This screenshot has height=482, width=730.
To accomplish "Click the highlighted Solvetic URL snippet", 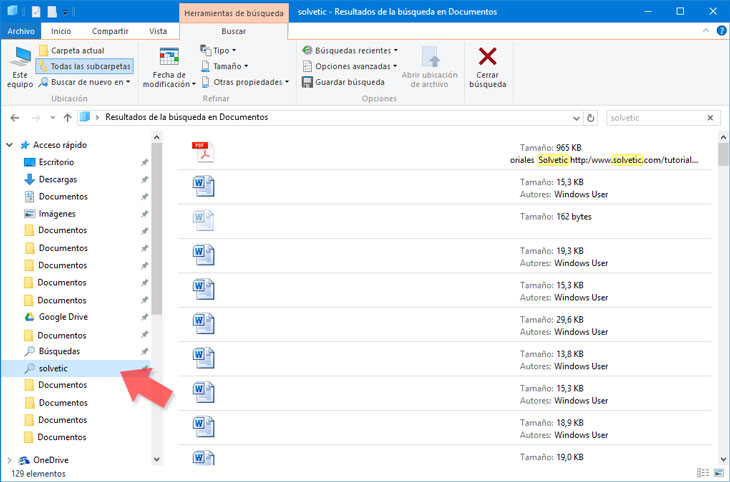I will (604, 160).
